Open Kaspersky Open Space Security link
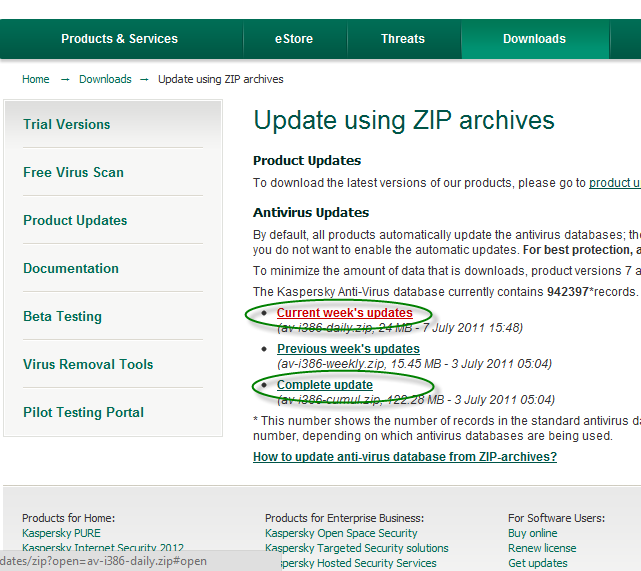641x571 pixels. coord(341,533)
